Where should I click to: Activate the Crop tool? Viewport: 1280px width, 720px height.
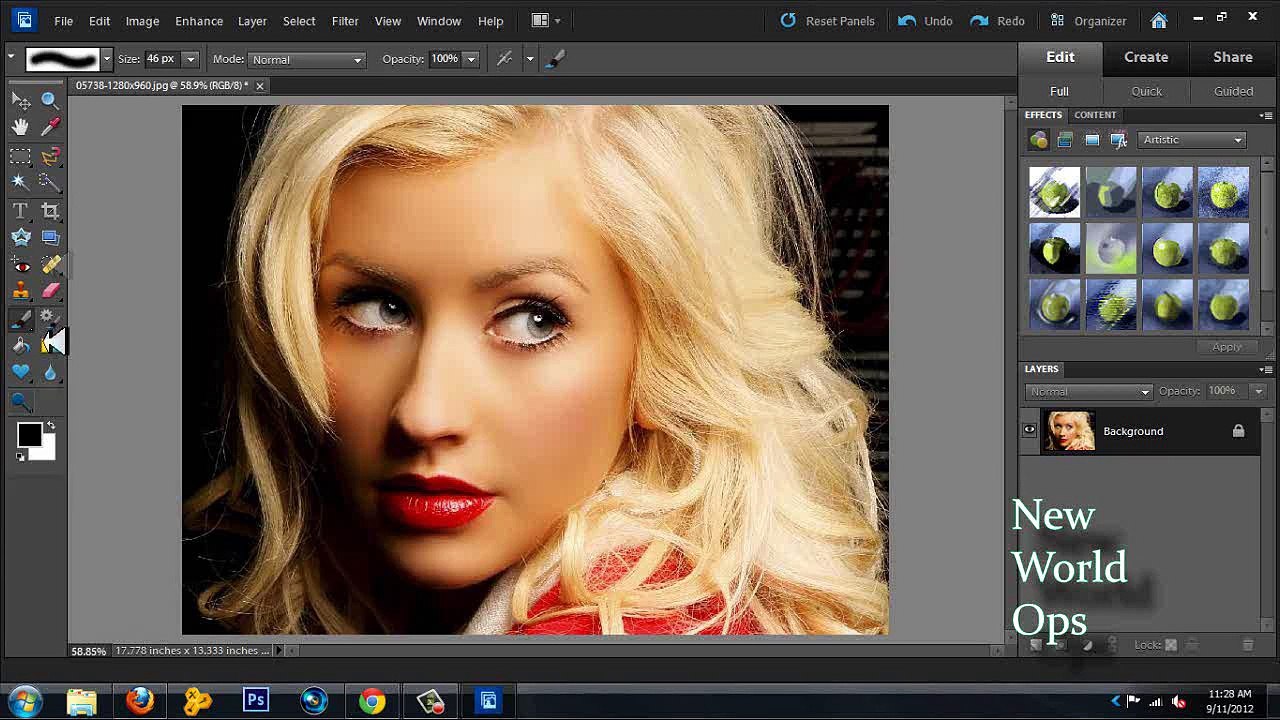pyautogui.click(x=50, y=210)
